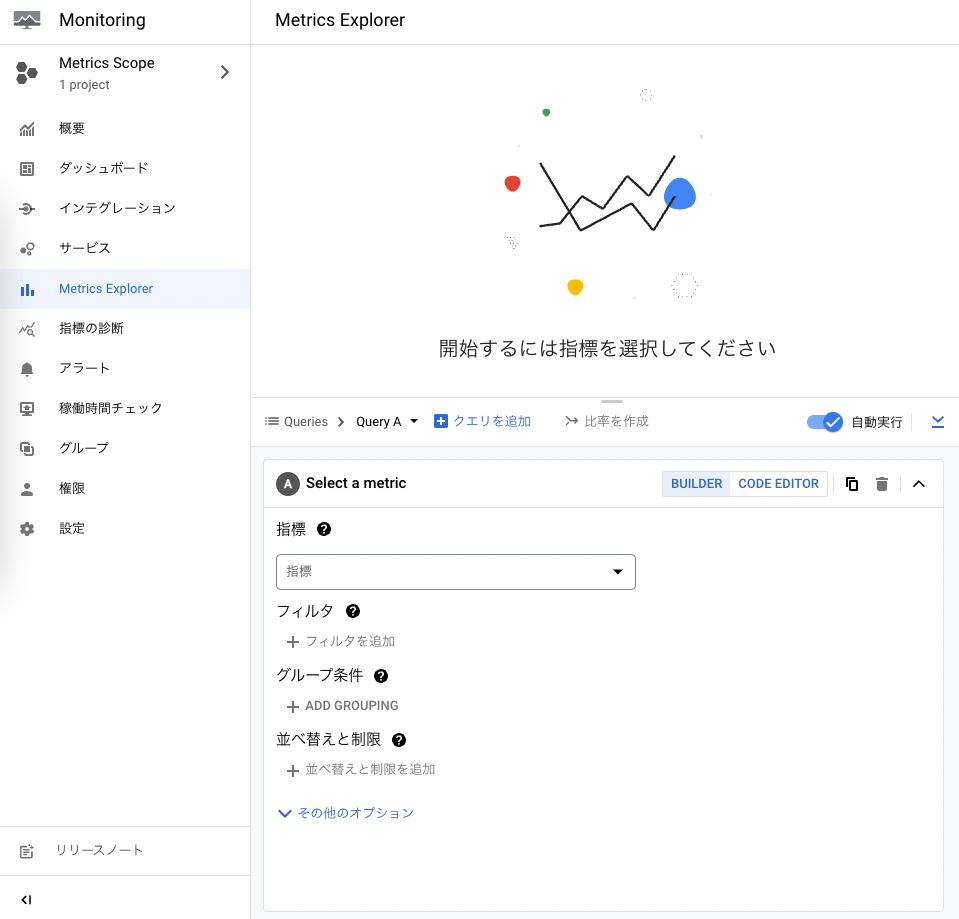
Task: Click クエリを追加 button
Action: pos(483,421)
